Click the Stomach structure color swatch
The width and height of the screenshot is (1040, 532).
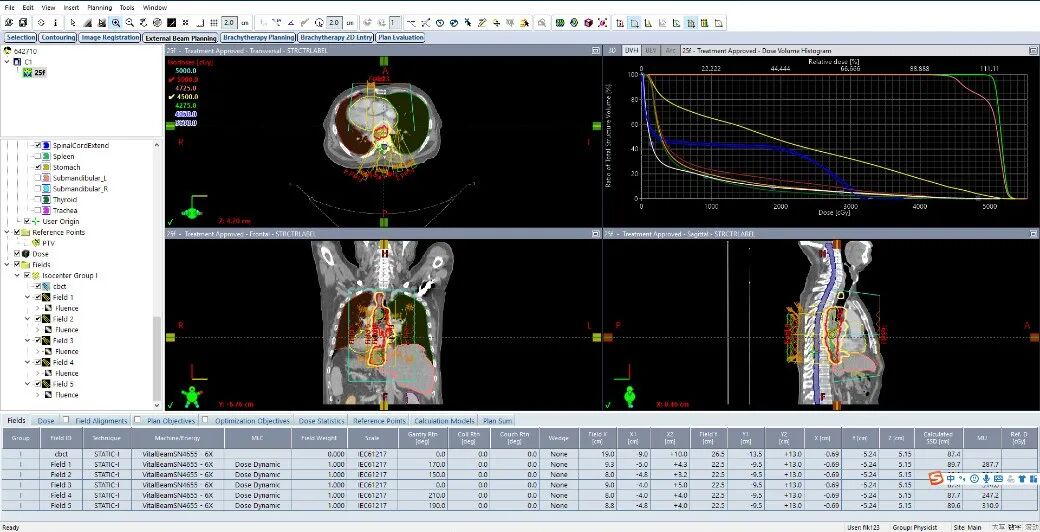click(x=46, y=167)
